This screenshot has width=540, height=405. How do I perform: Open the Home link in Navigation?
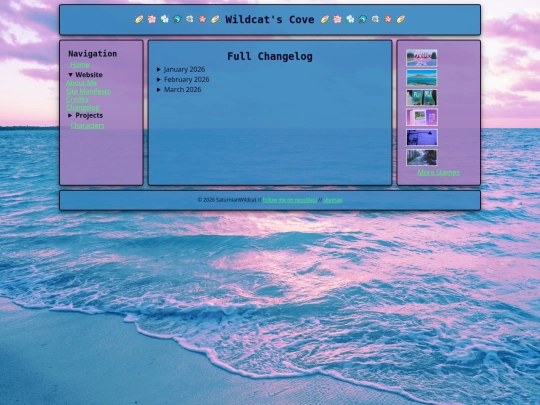(x=80, y=65)
